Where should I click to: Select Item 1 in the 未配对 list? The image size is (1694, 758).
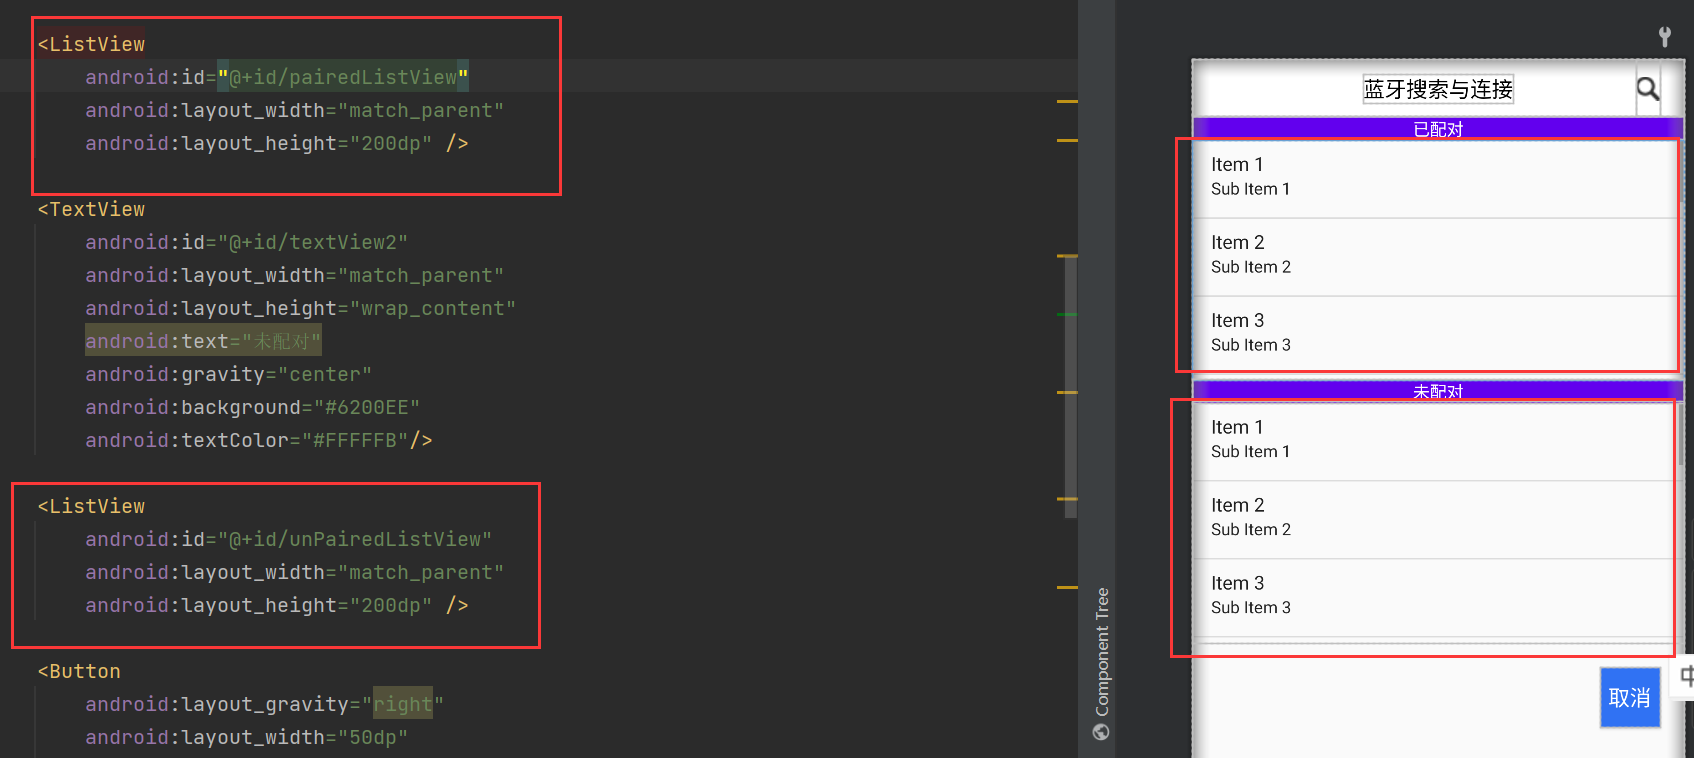coord(1434,441)
